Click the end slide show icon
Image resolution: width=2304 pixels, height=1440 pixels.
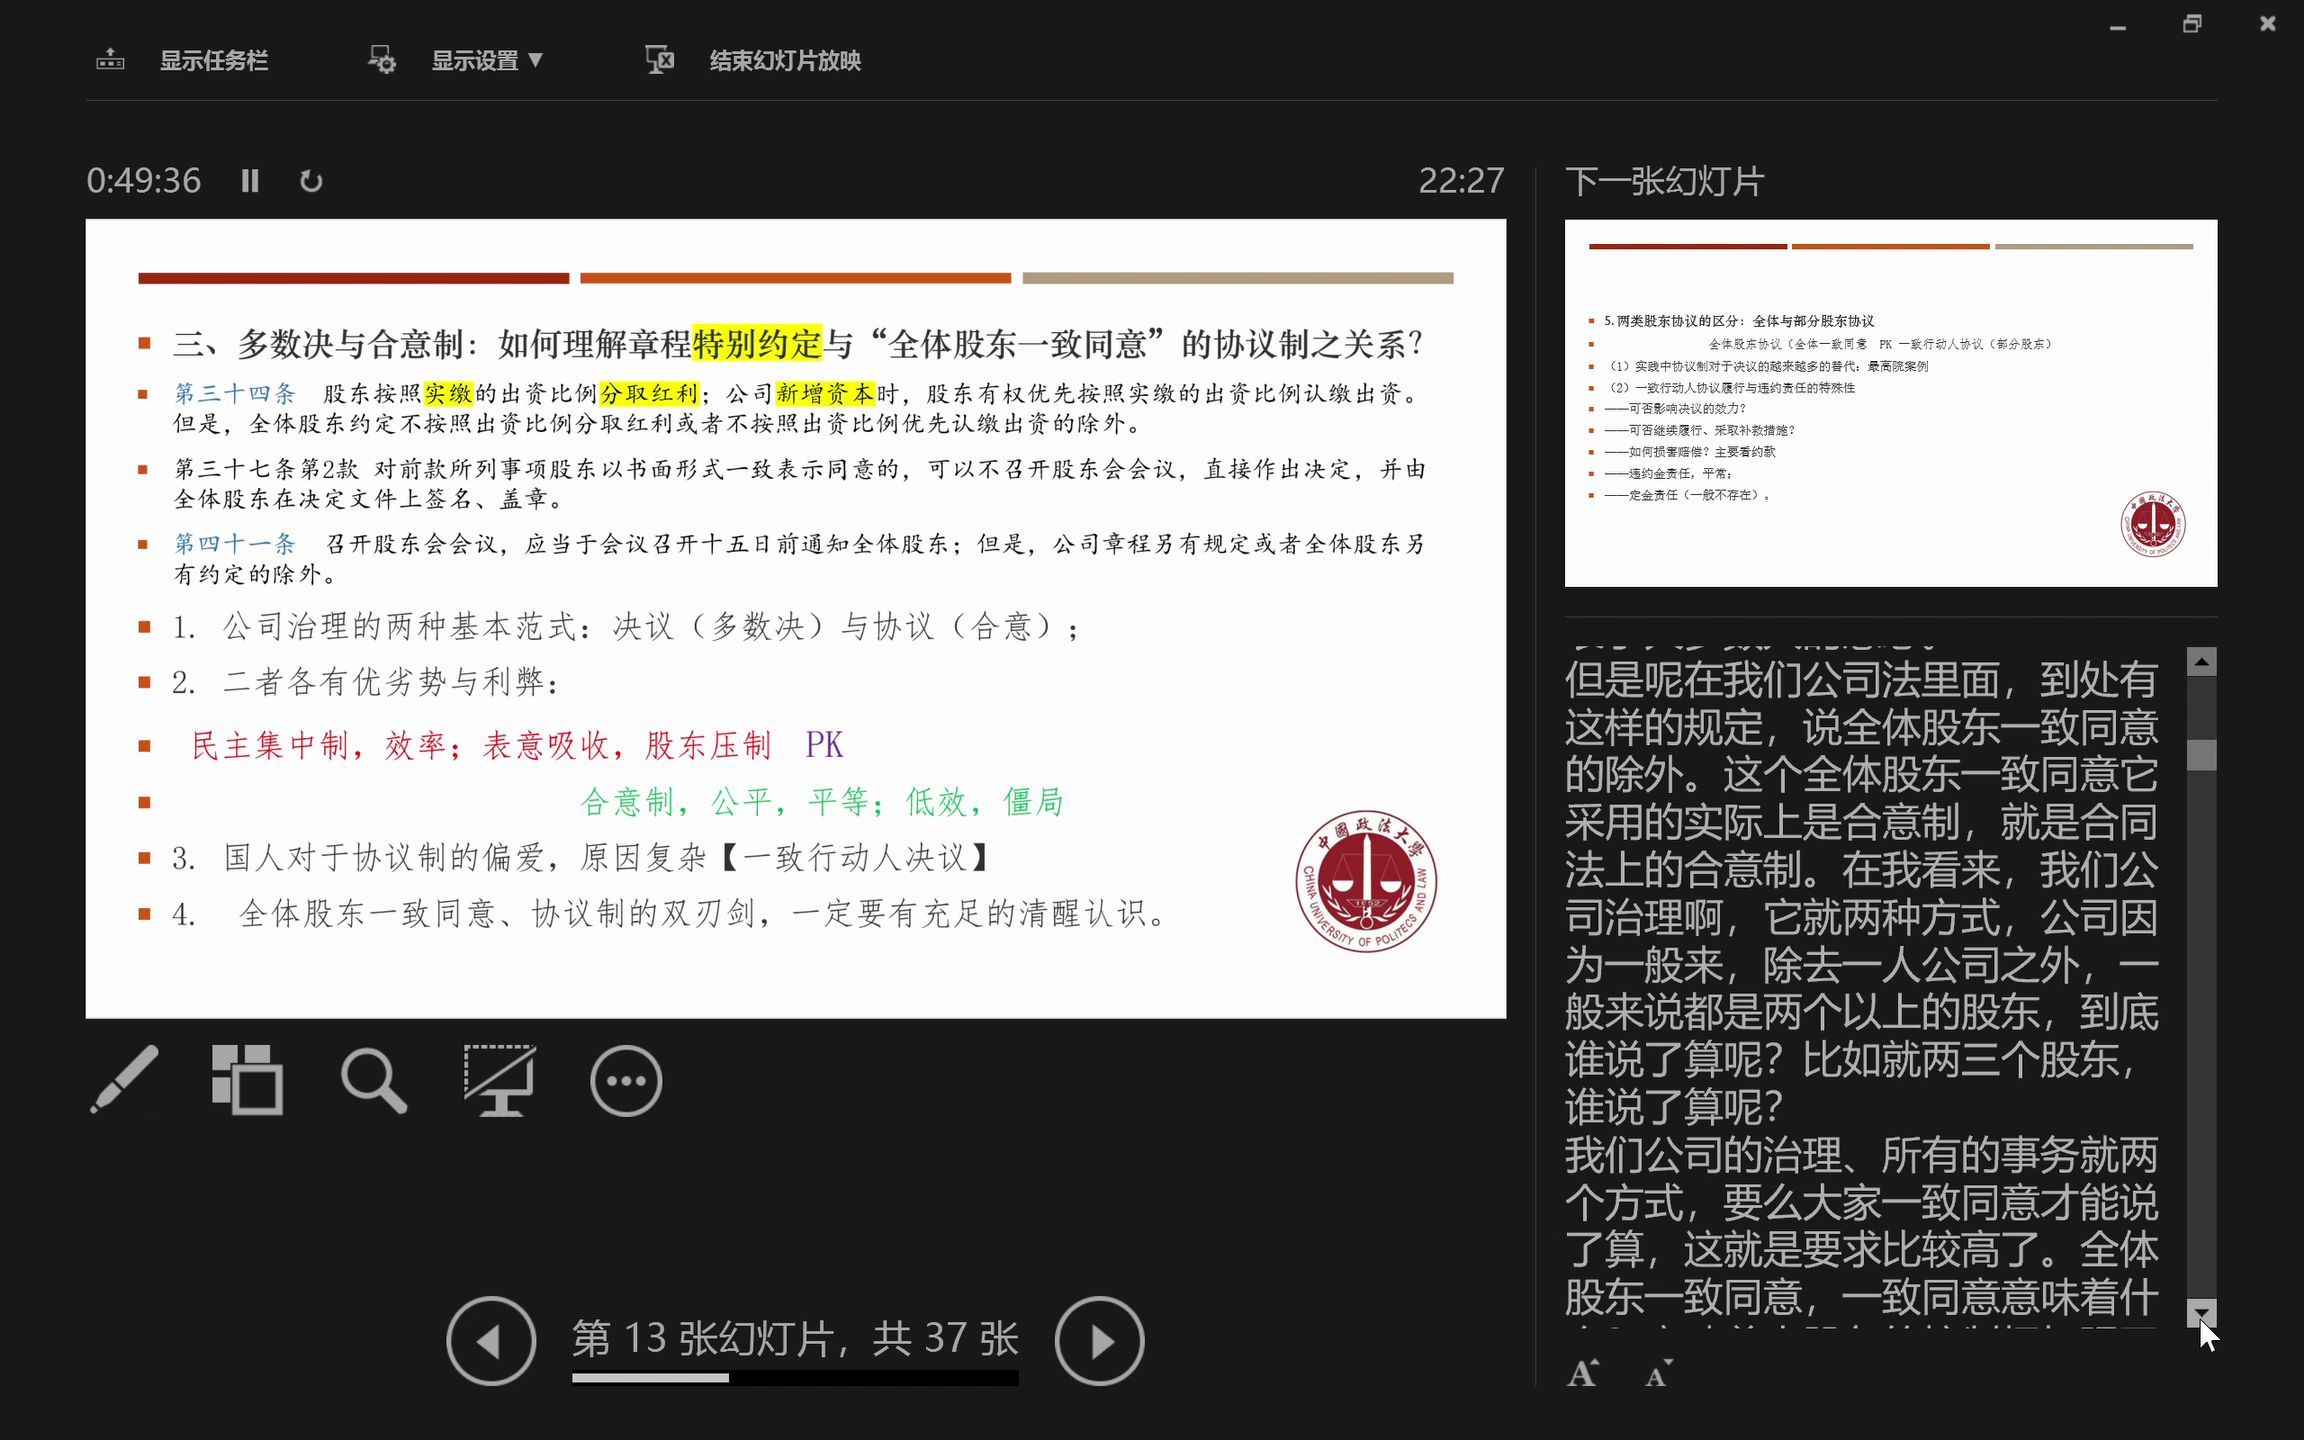click(659, 60)
